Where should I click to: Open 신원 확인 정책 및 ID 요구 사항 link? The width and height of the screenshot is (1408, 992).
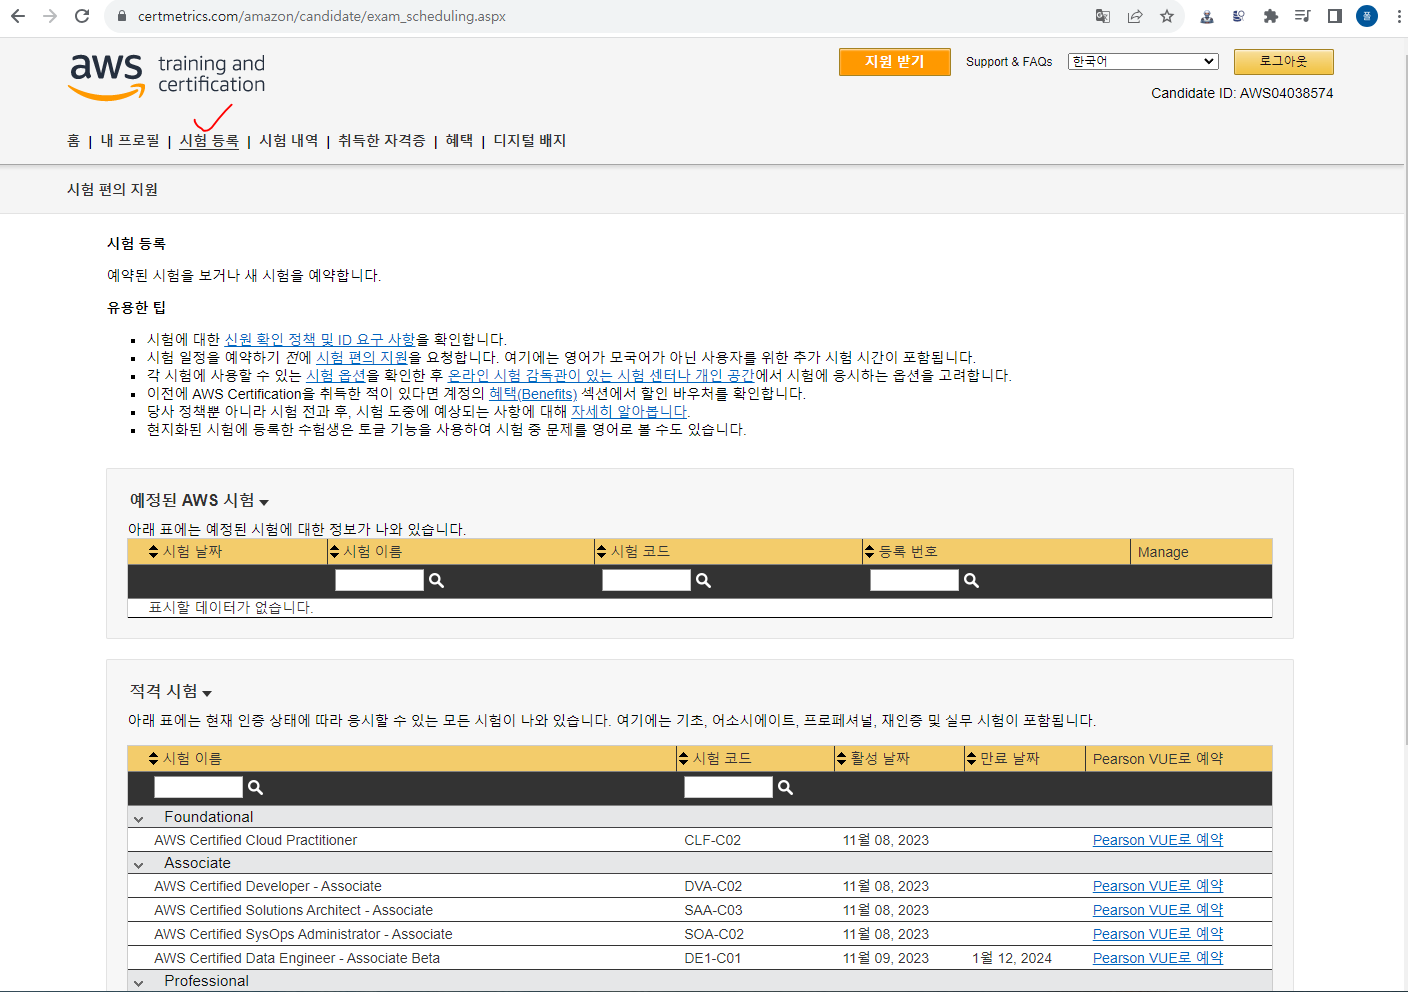click(320, 340)
